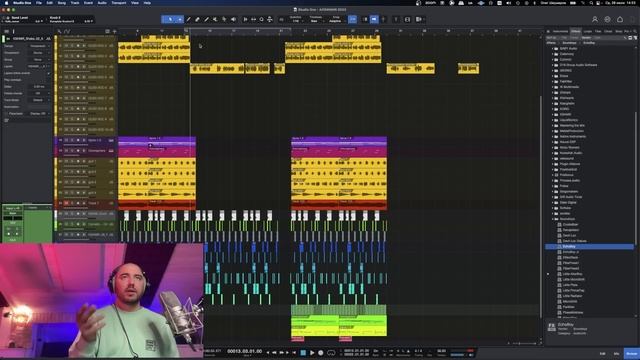Select the Bend tool in the toolbar
This screenshot has width=640, height=360.
[x=224, y=19]
